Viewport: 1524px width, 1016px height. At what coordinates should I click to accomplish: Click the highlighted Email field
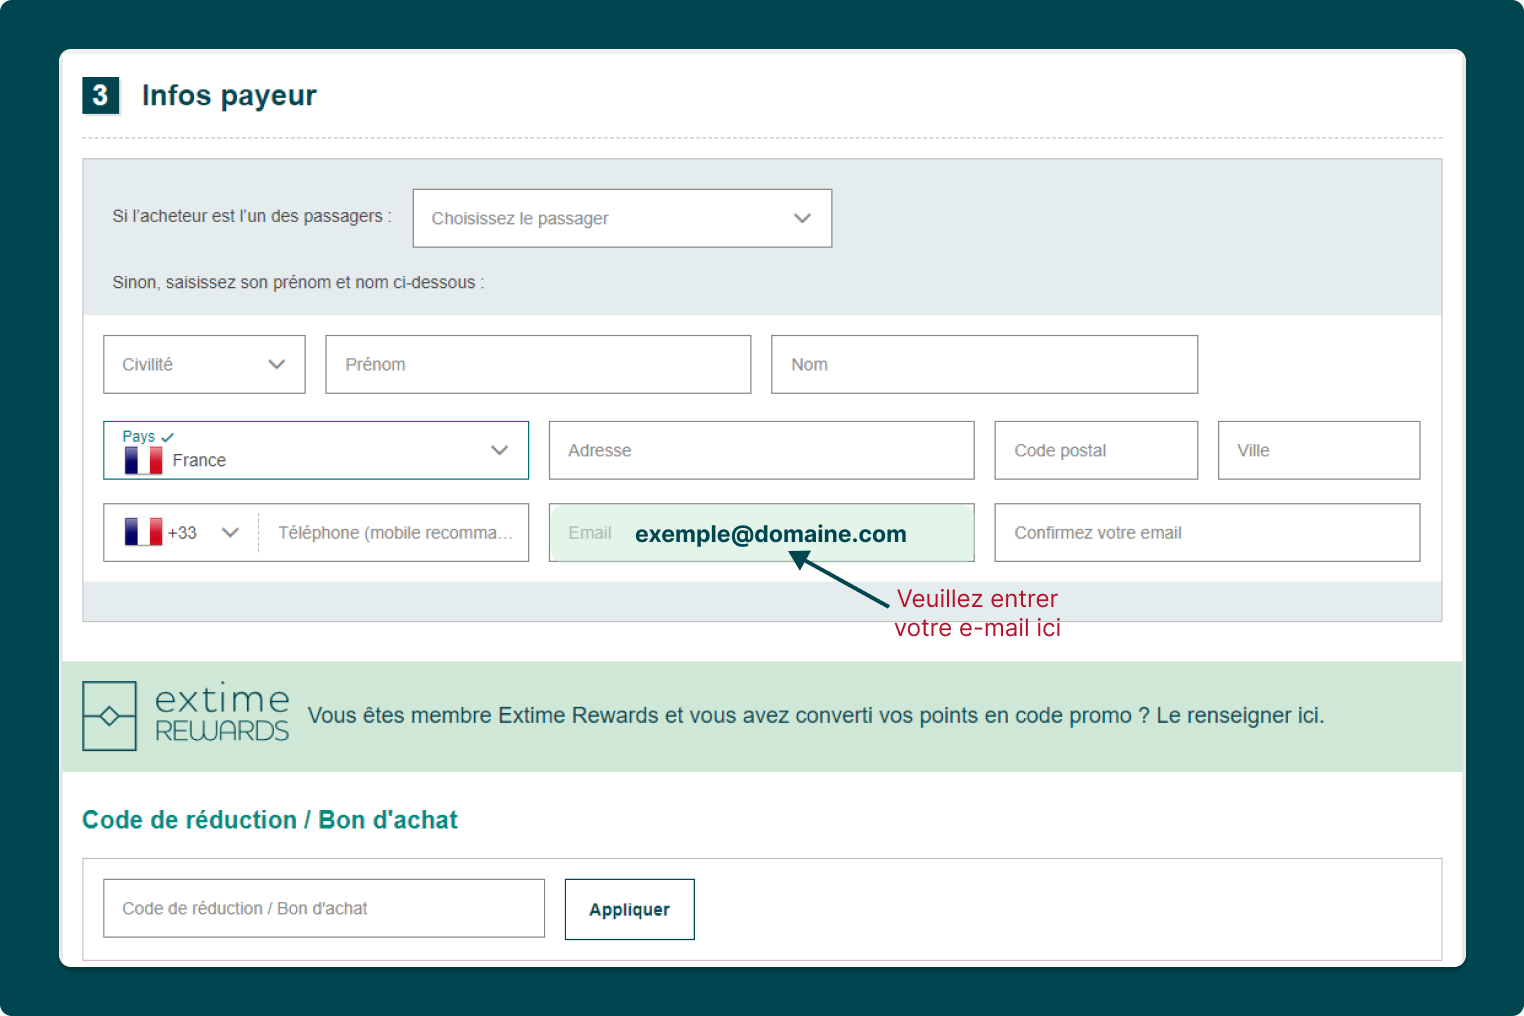coord(760,533)
